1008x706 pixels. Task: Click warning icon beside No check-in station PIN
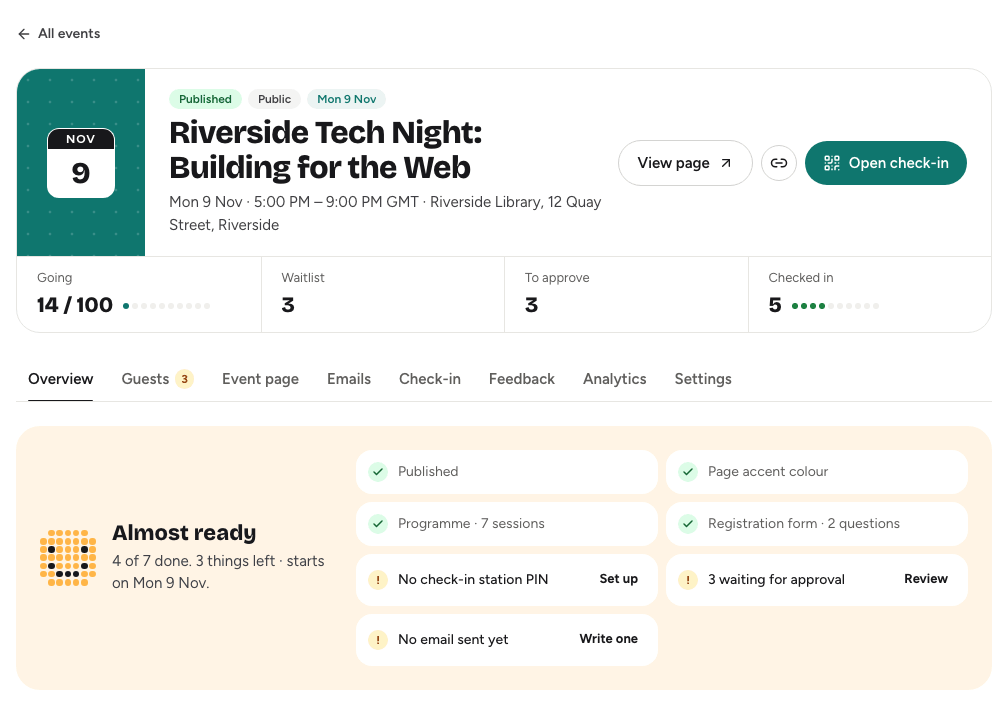378,580
